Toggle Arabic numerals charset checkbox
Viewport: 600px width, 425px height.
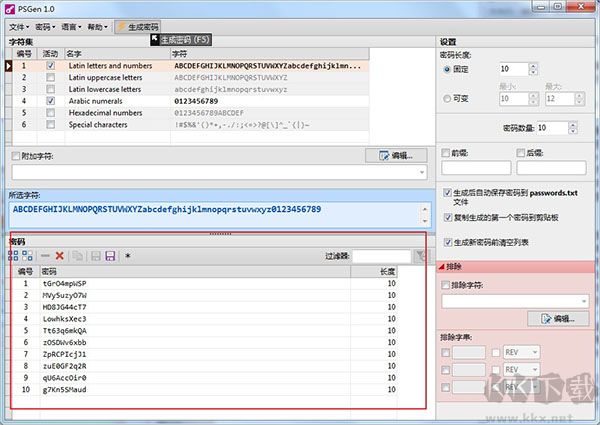51,101
